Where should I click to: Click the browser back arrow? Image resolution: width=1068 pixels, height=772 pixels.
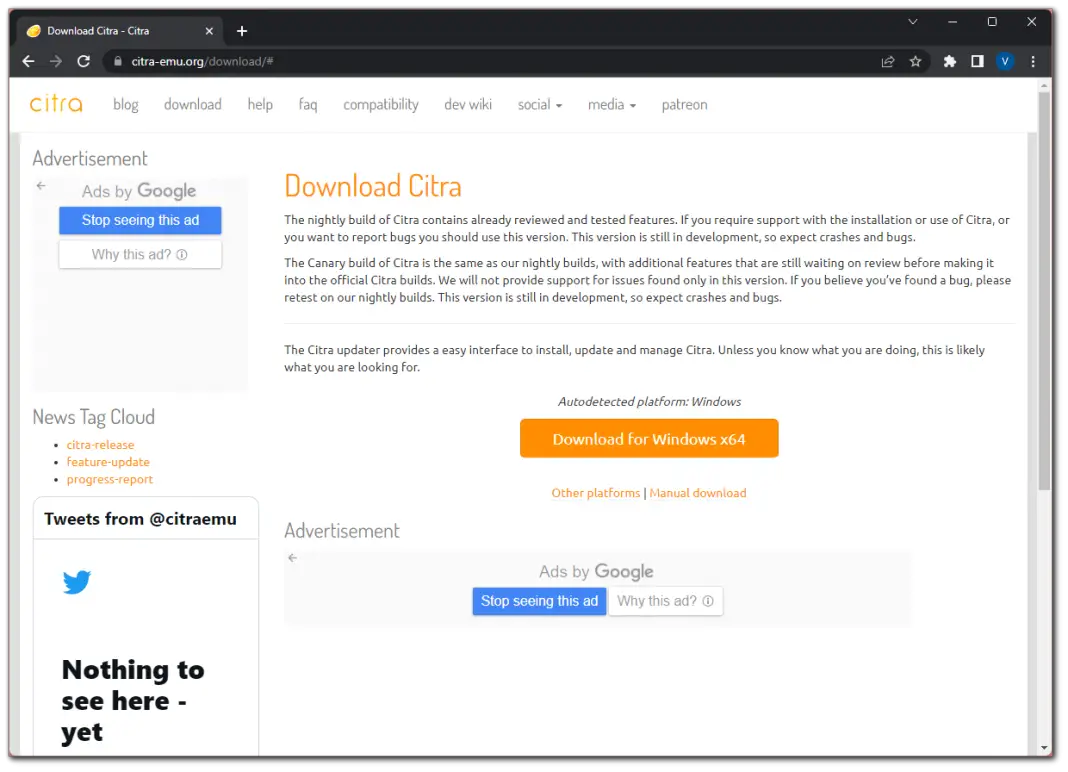[x=28, y=62]
